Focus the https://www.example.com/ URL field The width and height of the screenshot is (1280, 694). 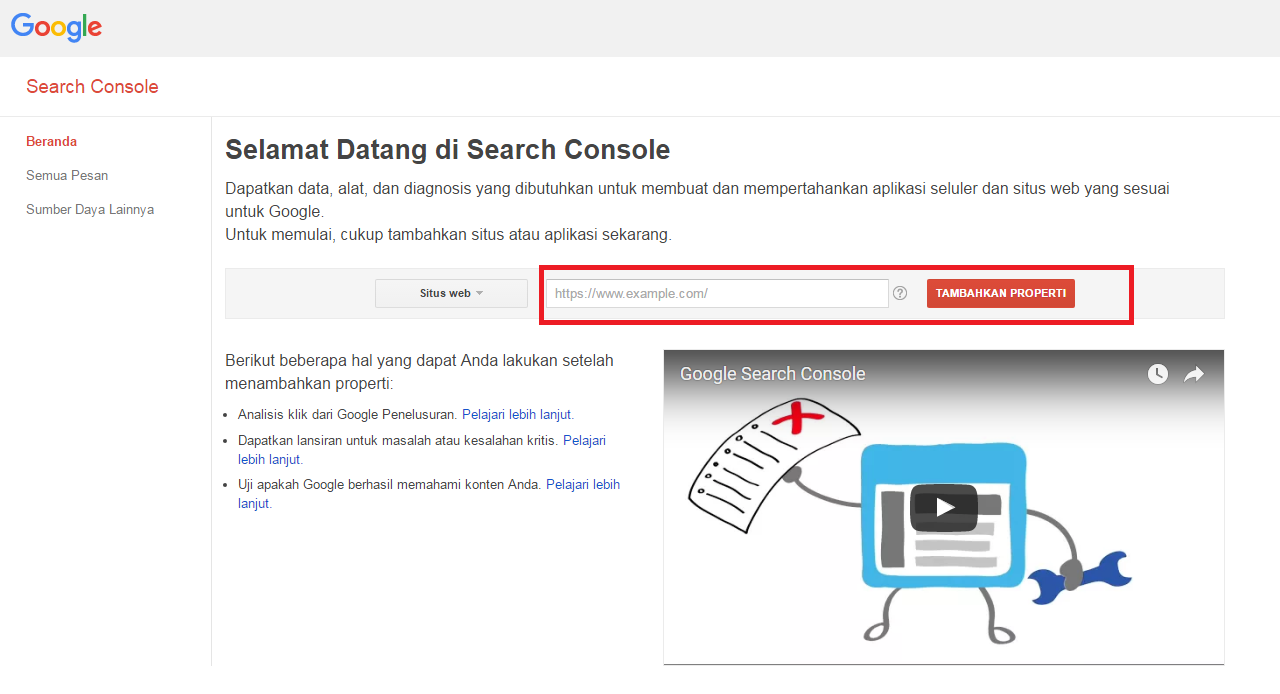tap(717, 293)
